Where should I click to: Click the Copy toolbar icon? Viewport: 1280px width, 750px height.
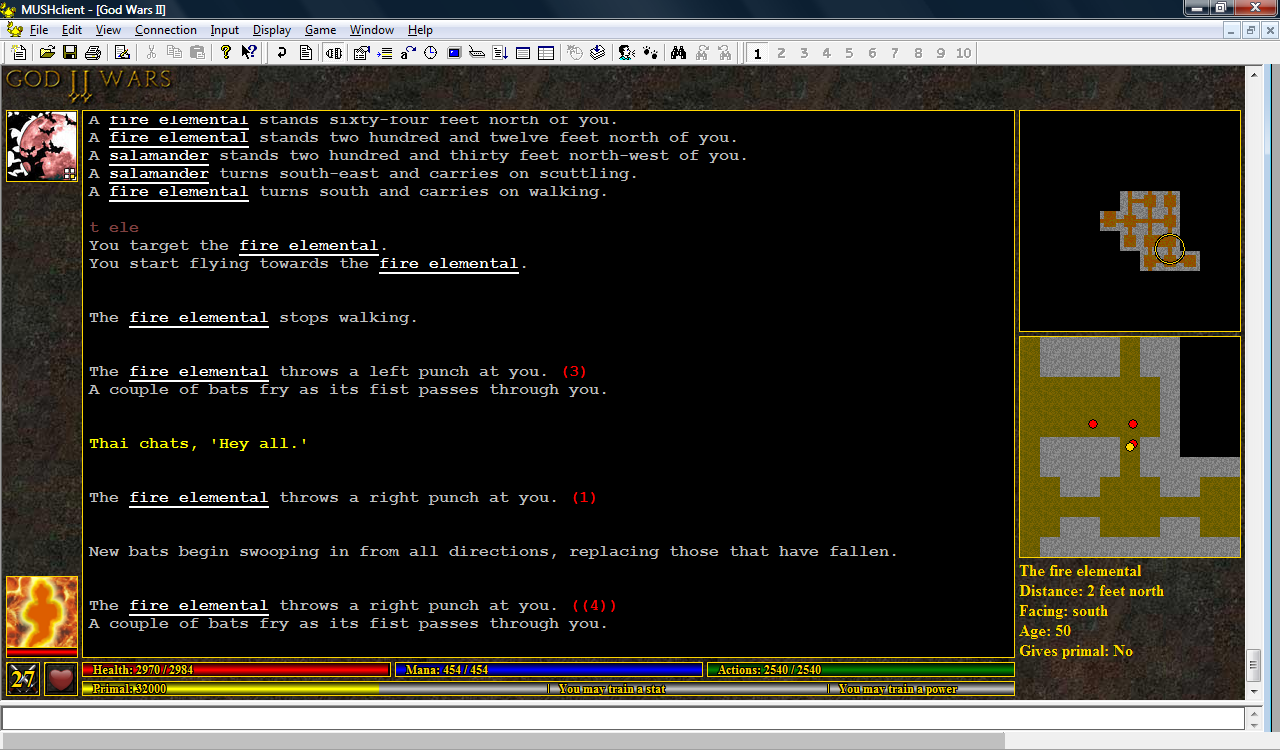(174, 53)
